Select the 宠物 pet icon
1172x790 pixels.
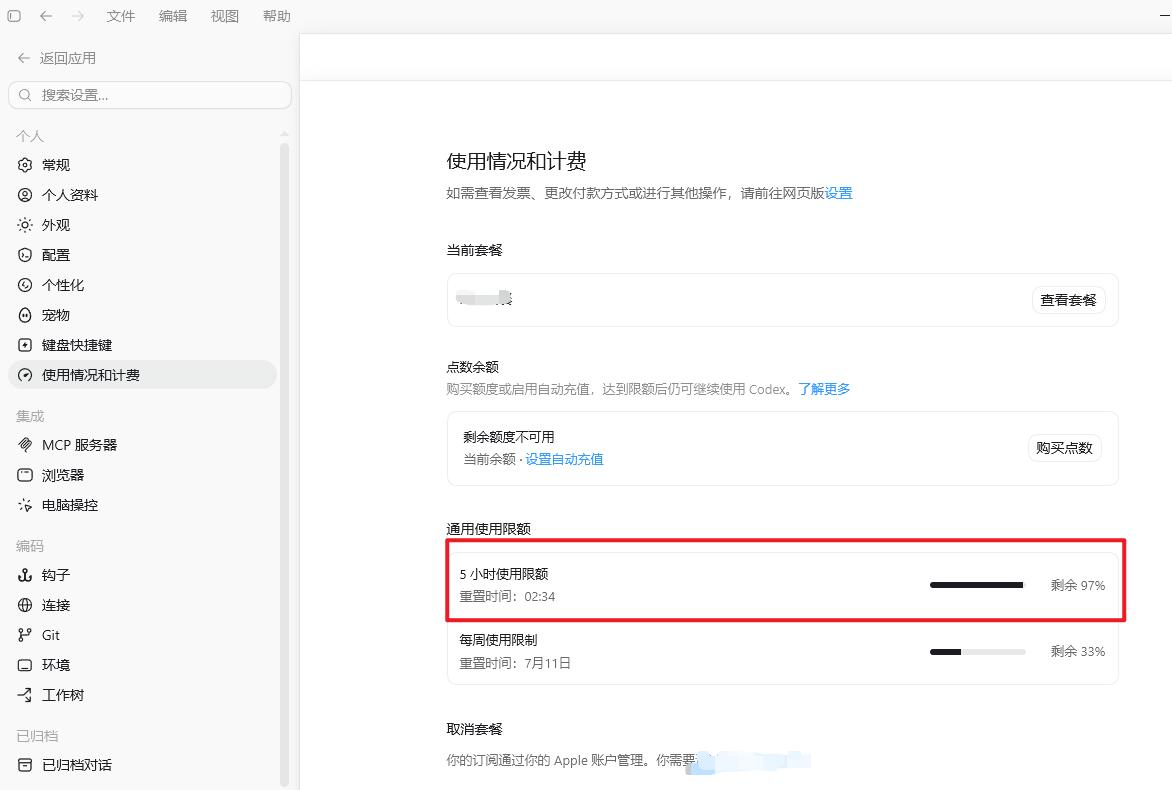[x=25, y=315]
